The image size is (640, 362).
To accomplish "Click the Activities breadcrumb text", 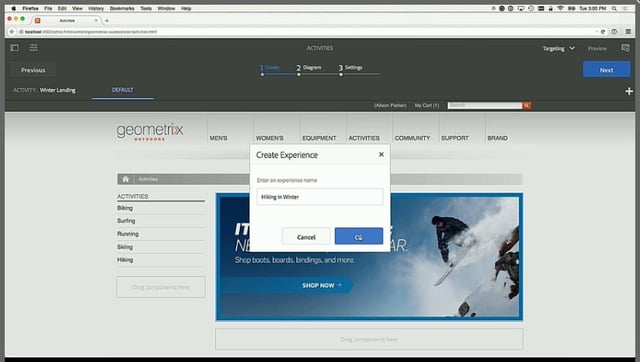I will [x=148, y=179].
